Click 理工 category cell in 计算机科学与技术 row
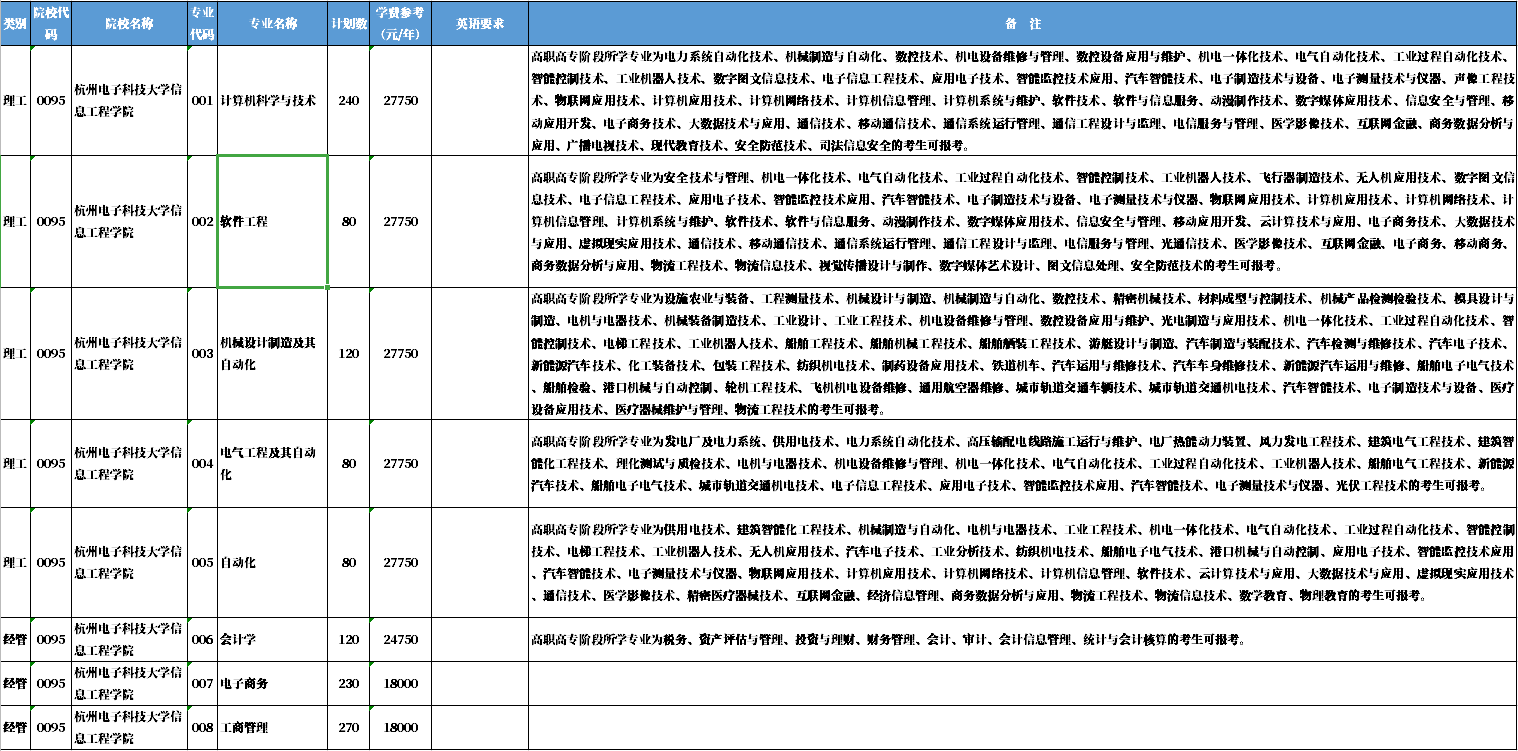Viewport: 1518px width, 751px height. click(15, 101)
